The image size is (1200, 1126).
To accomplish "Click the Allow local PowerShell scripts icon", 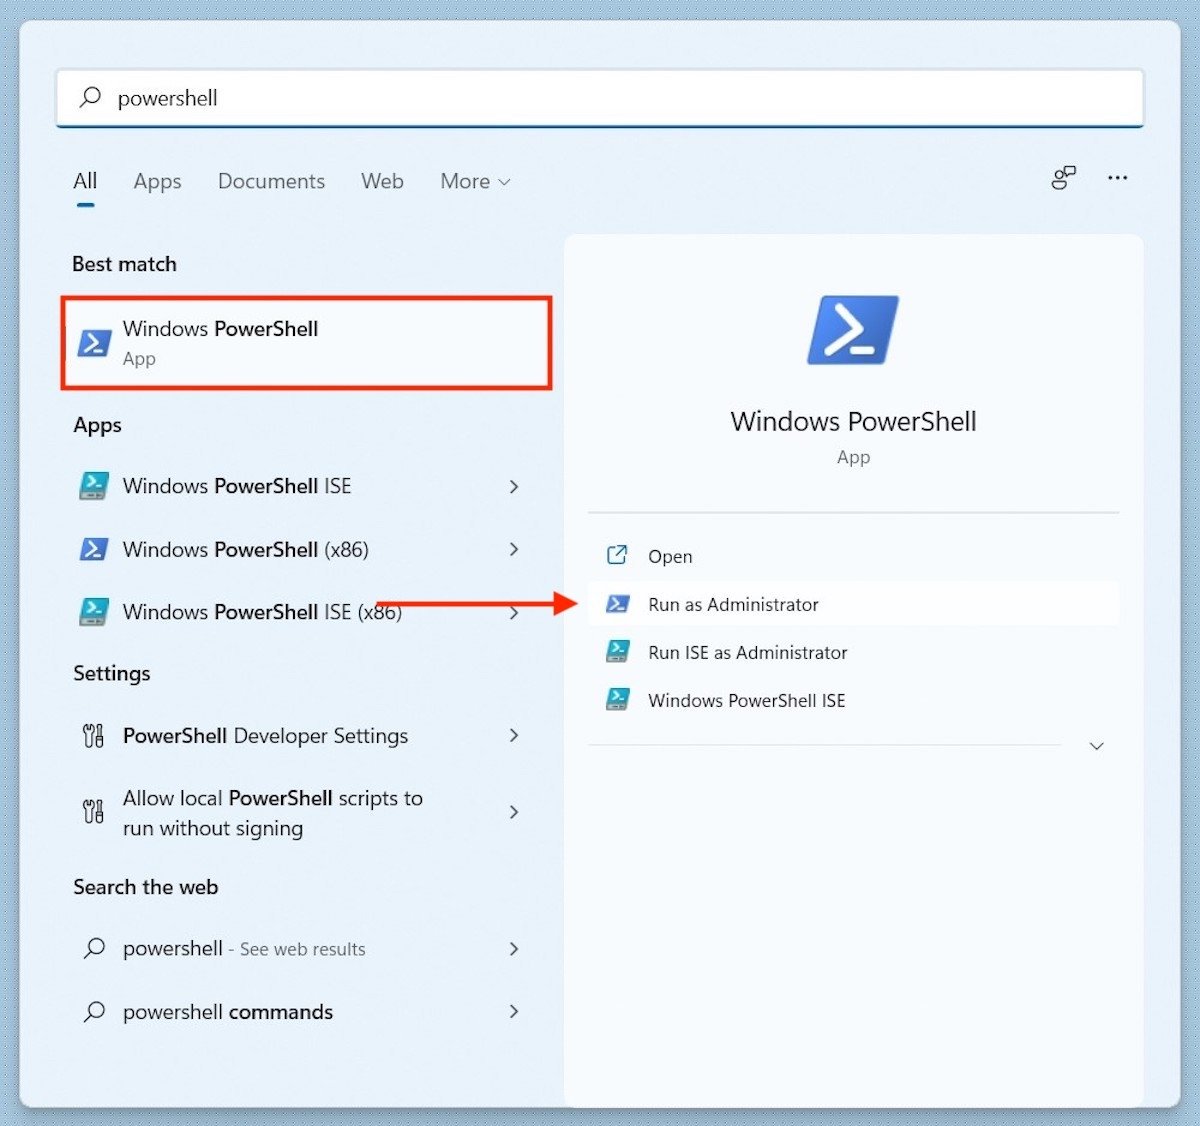I will [93, 811].
